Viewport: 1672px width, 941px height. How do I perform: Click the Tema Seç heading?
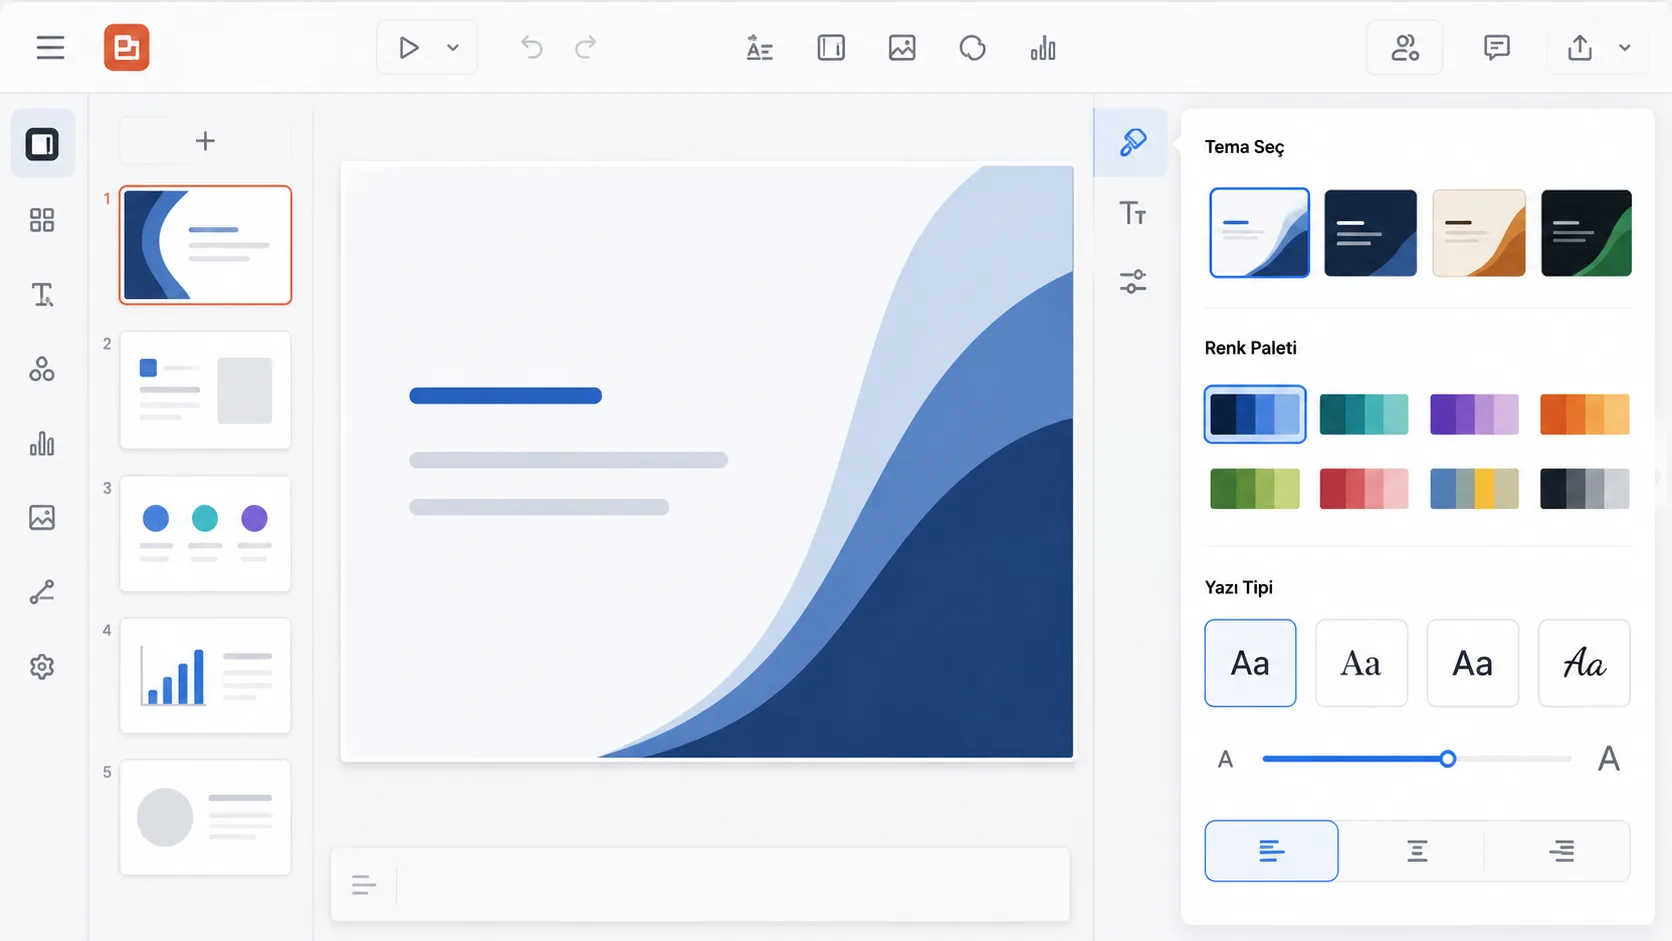(1244, 147)
